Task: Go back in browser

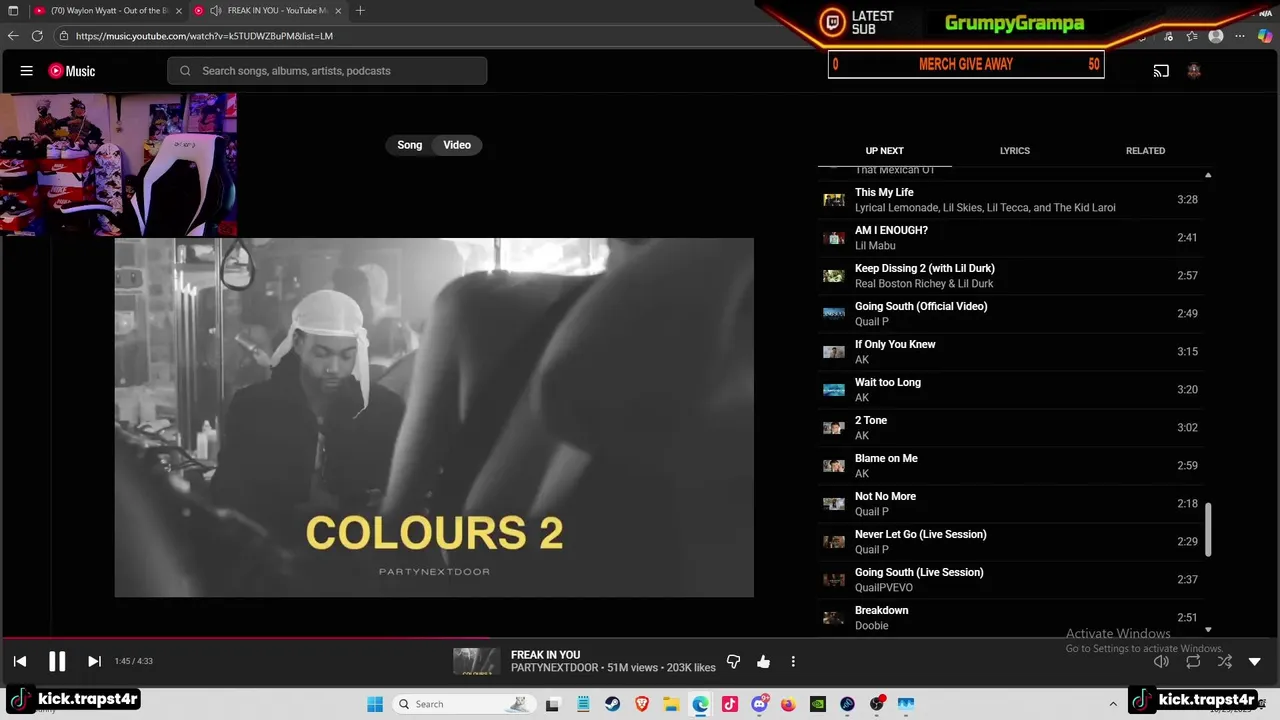Action: [13, 36]
